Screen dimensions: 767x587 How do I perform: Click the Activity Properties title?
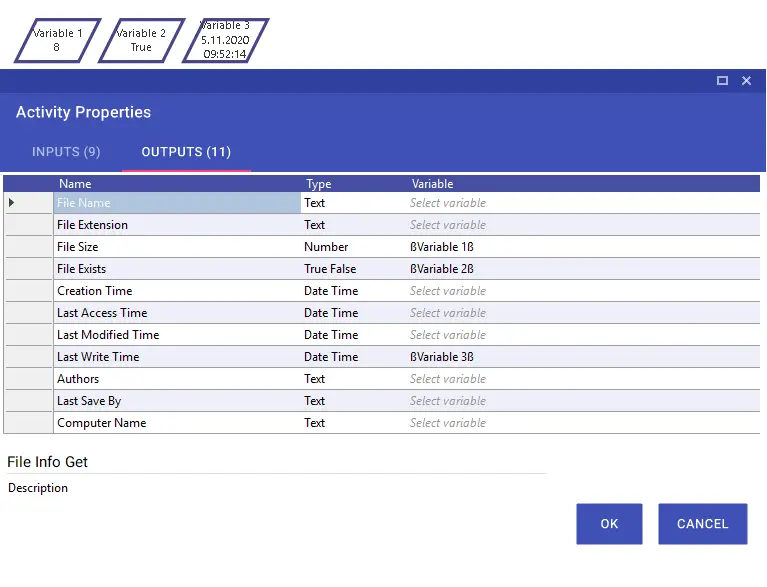point(84,113)
